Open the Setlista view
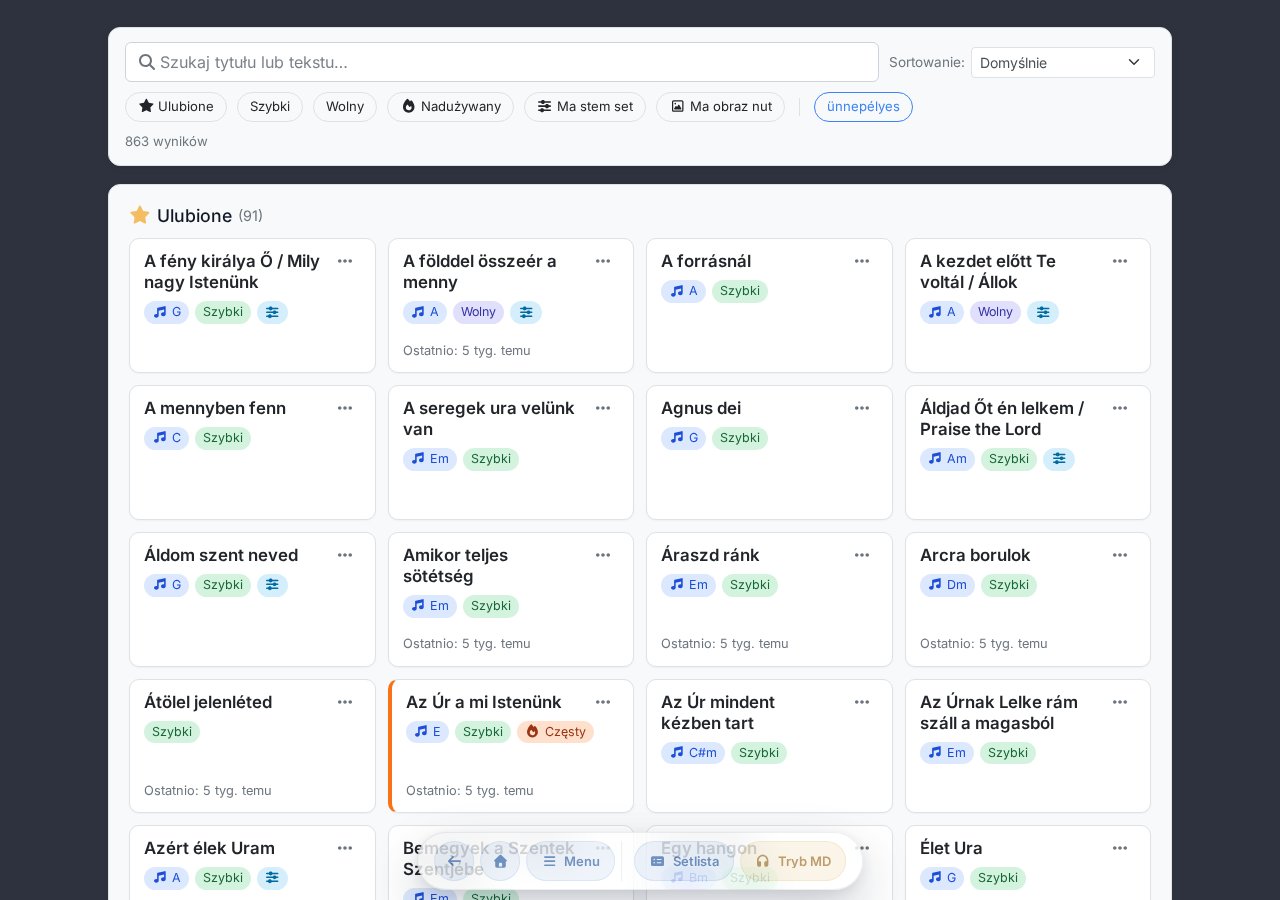Viewport: 1280px width, 900px height. tap(684, 861)
